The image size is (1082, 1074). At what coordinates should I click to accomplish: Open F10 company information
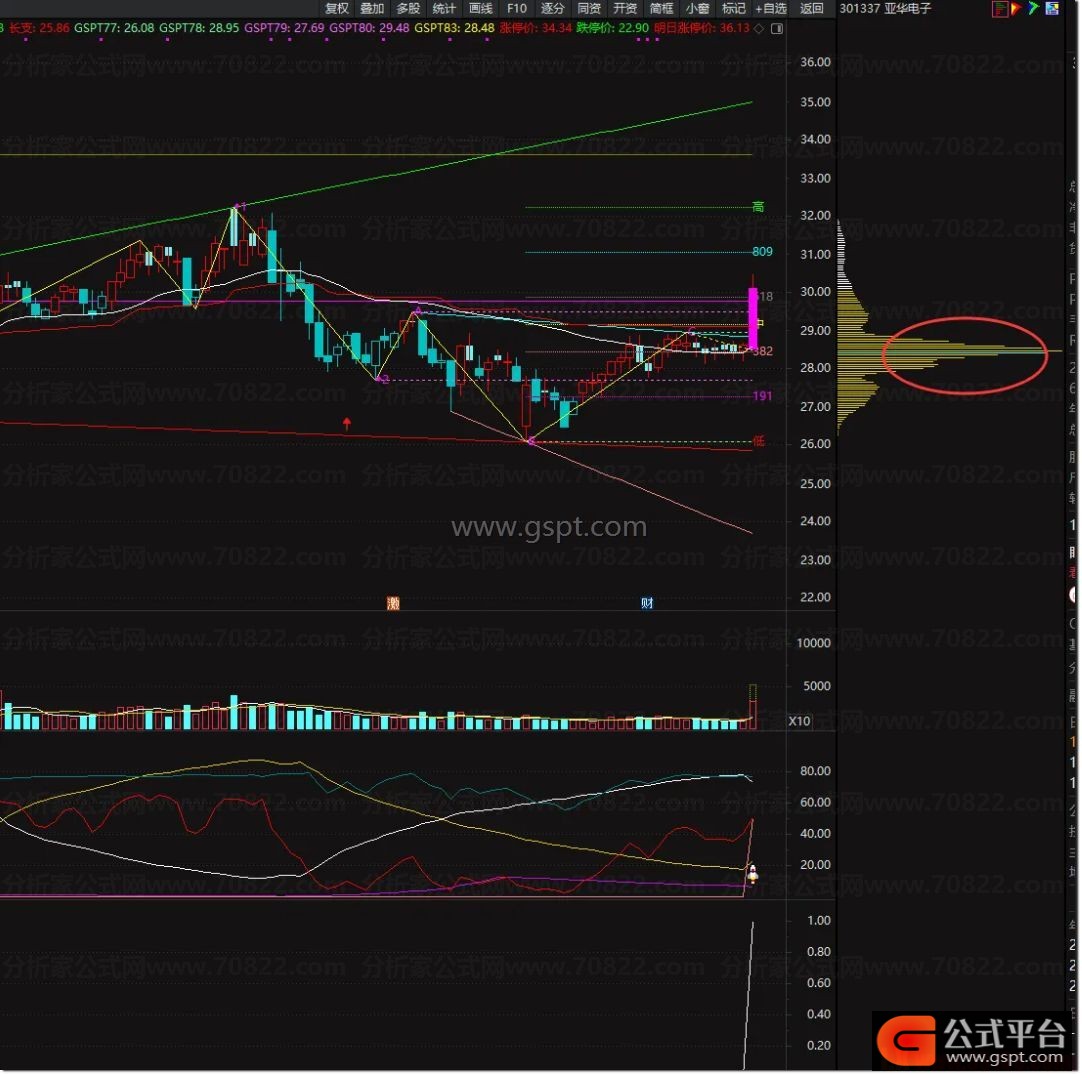tap(516, 9)
